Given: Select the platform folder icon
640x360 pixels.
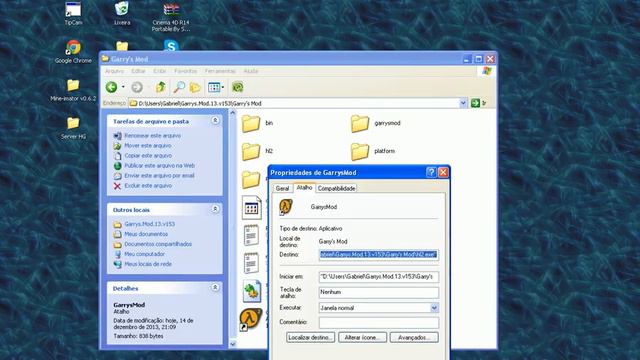Looking at the screenshot, I should (360, 151).
